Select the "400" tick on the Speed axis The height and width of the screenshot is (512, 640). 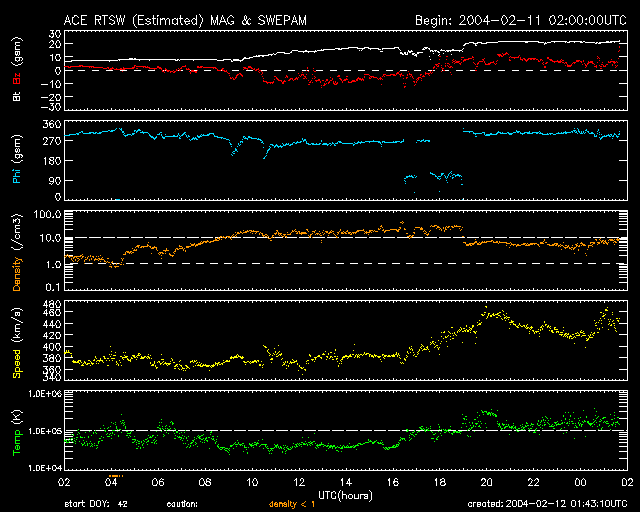tap(52, 347)
